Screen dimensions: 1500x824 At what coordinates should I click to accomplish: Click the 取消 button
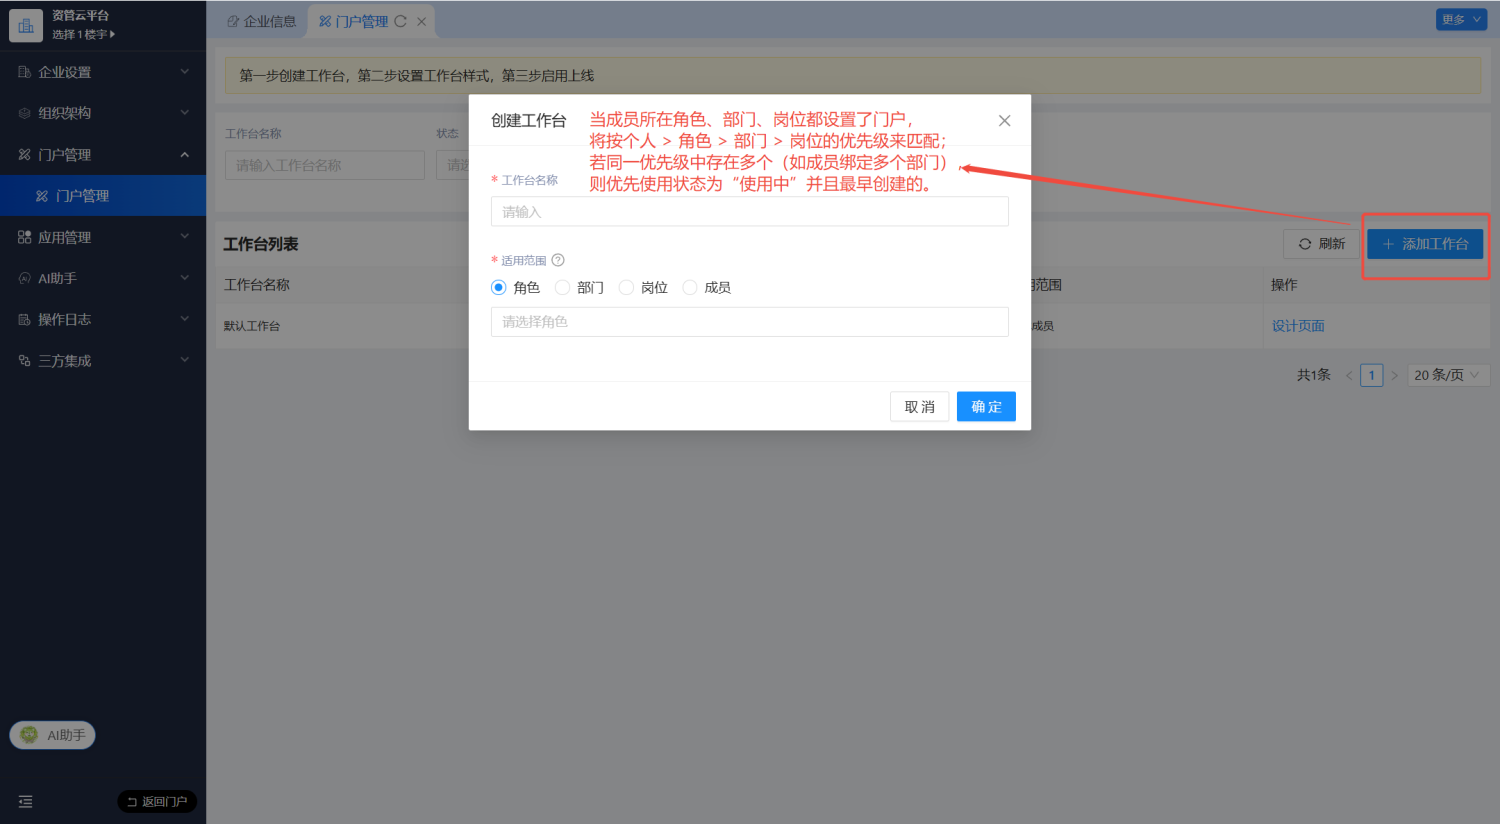click(x=919, y=407)
